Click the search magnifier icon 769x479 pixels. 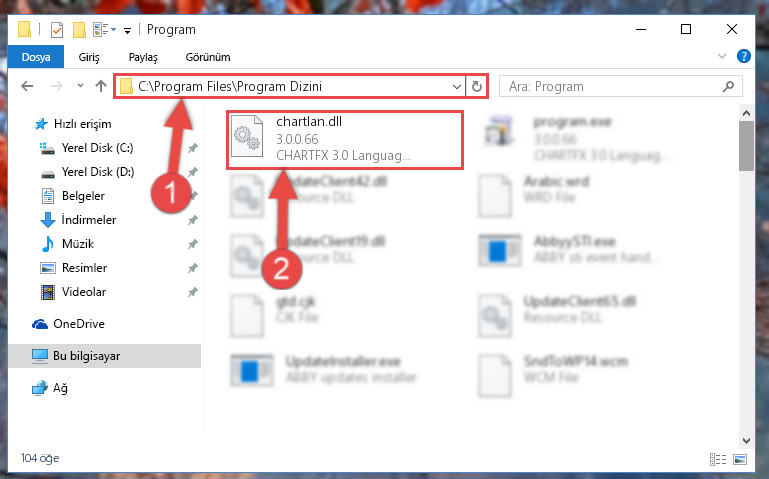pyautogui.click(x=728, y=87)
